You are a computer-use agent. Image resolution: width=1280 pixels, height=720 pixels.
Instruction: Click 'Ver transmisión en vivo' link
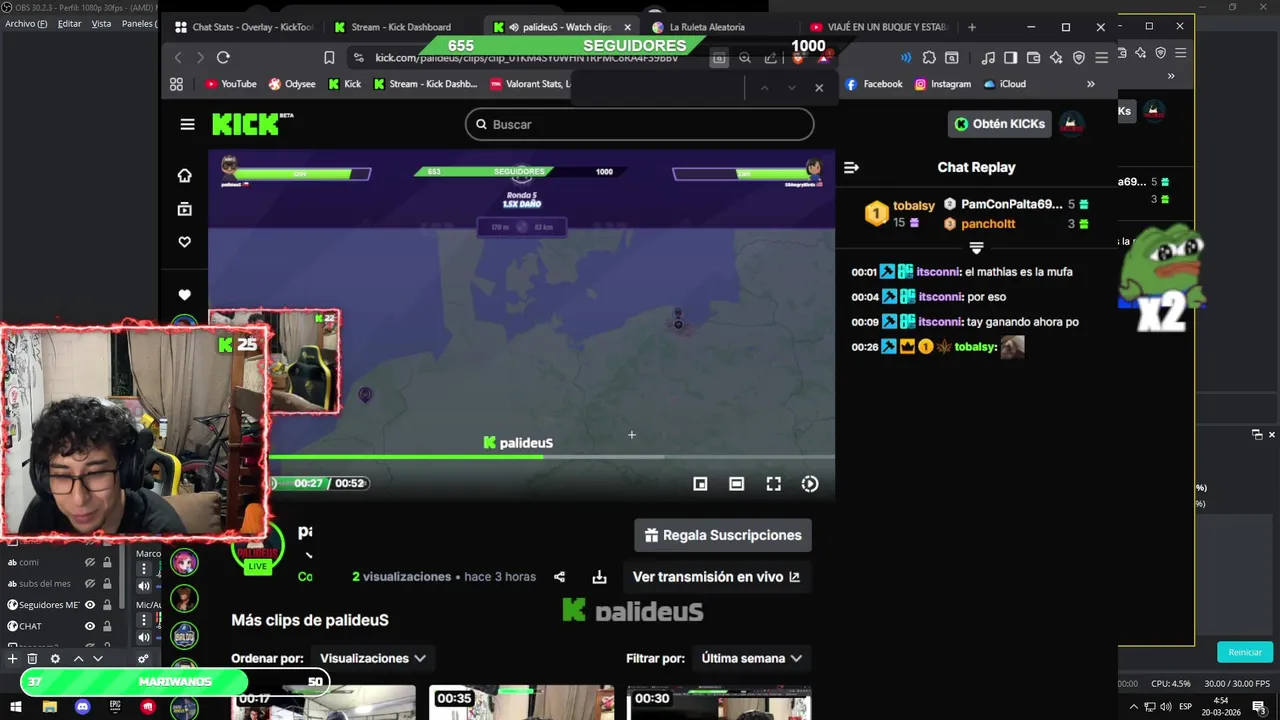click(716, 577)
